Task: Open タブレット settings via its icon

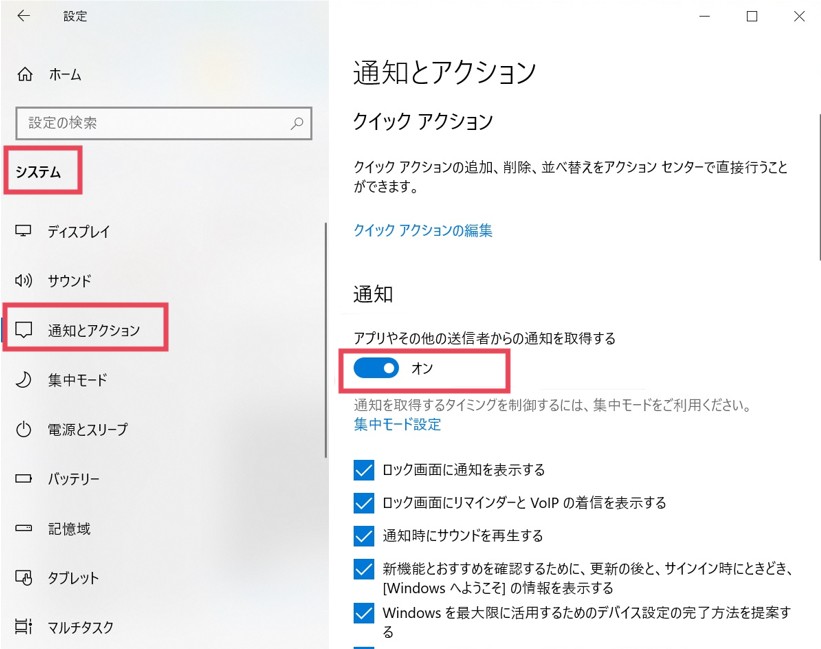Action: pyautogui.click(x=24, y=578)
